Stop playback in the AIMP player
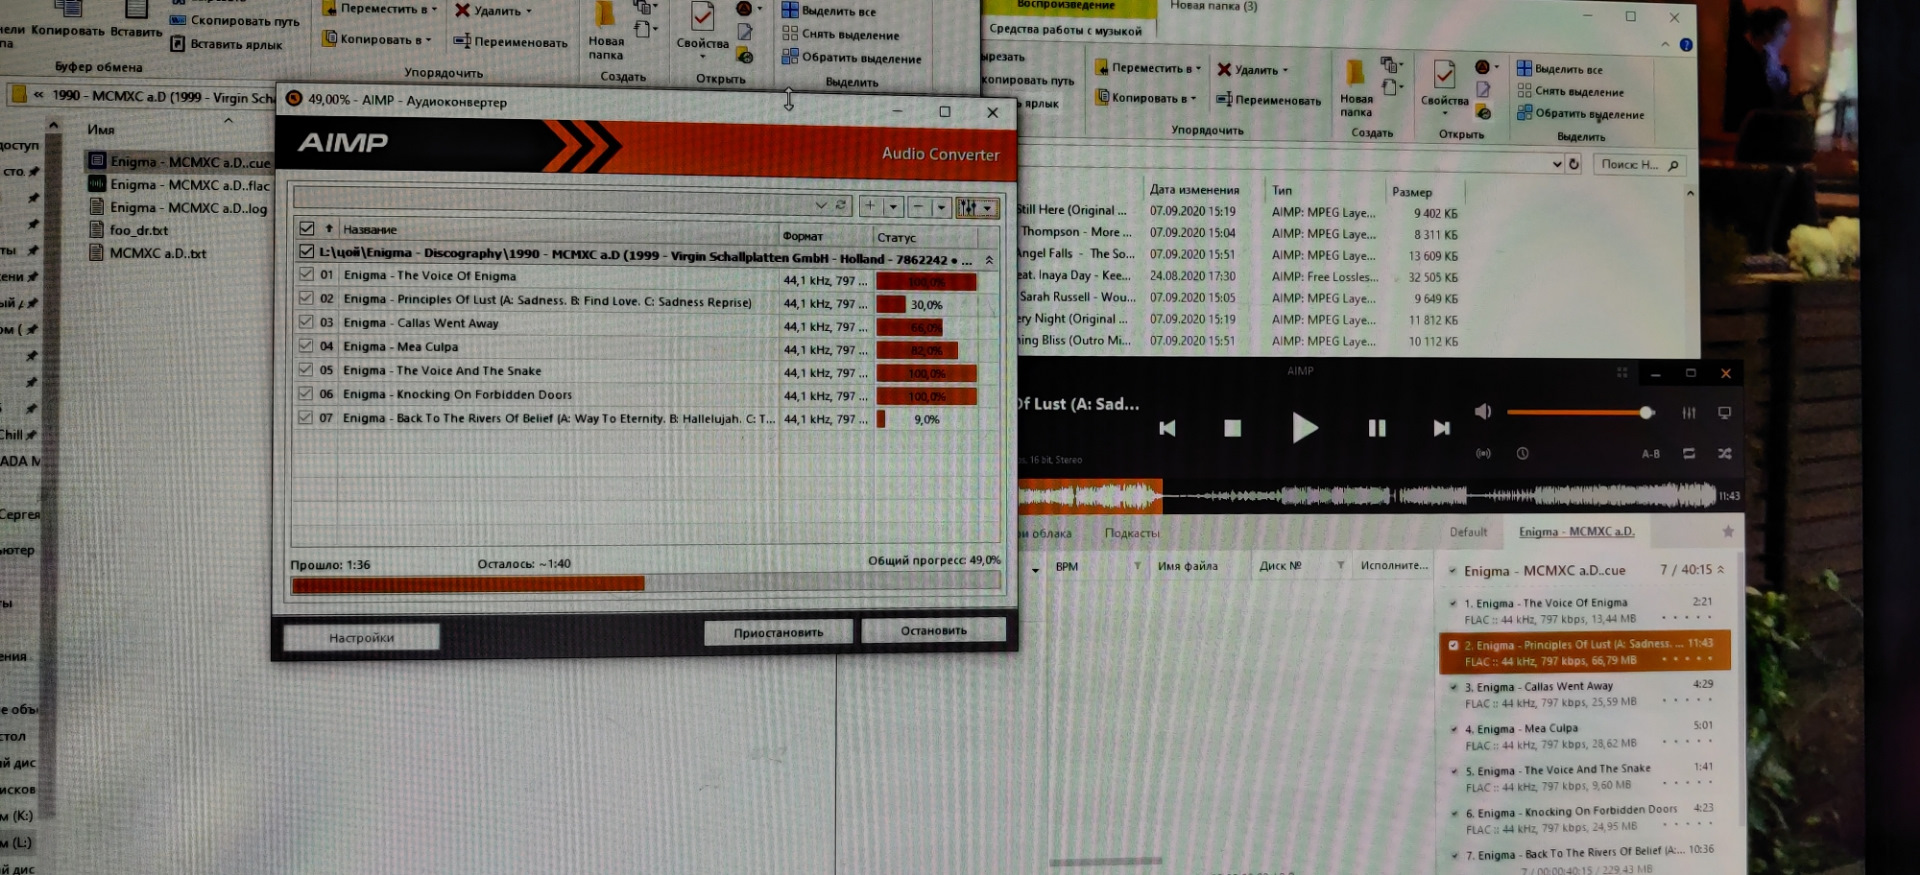Viewport: 1920px width, 875px height. pos(1232,428)
